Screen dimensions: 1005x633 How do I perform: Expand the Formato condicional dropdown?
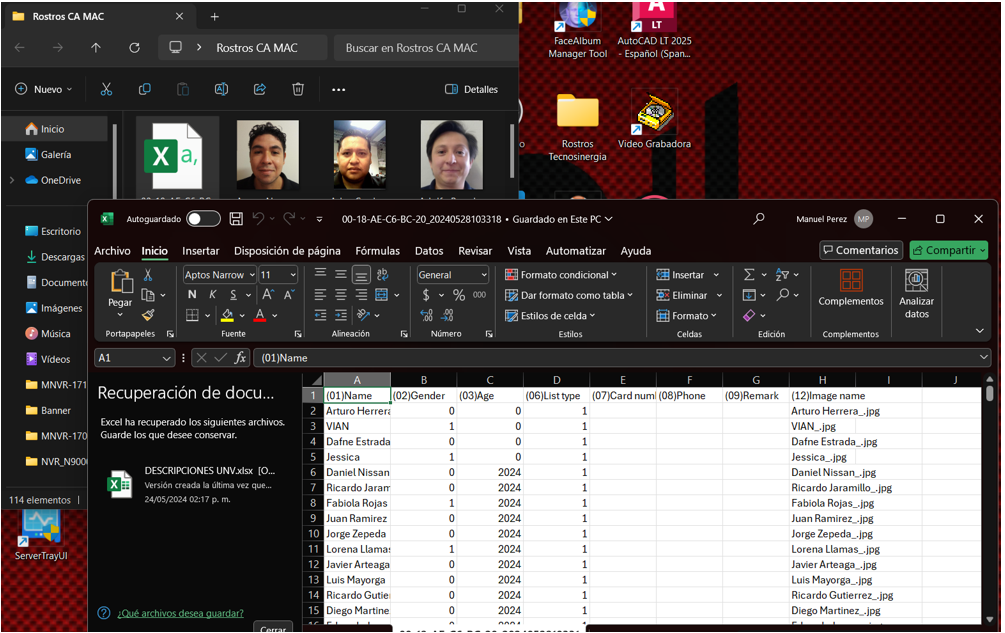click(x=561, y=275)
